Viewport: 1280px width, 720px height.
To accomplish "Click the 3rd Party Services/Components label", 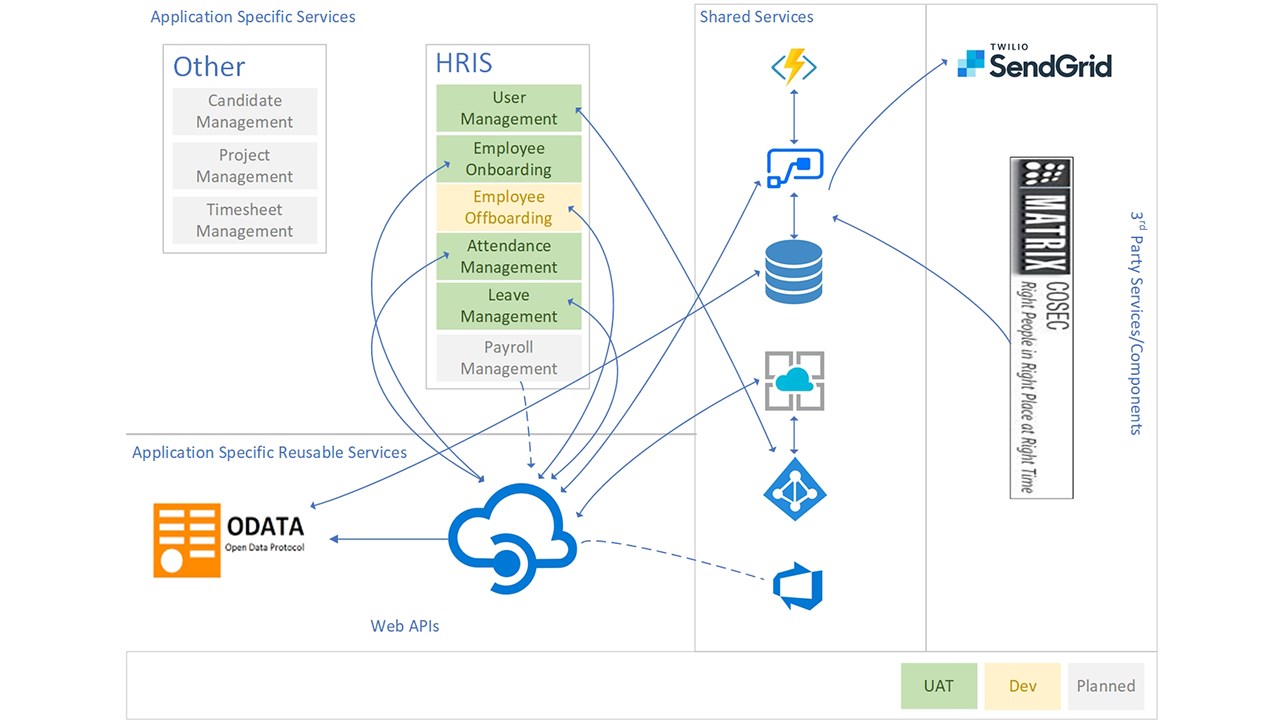I will tap(1137, 322).
